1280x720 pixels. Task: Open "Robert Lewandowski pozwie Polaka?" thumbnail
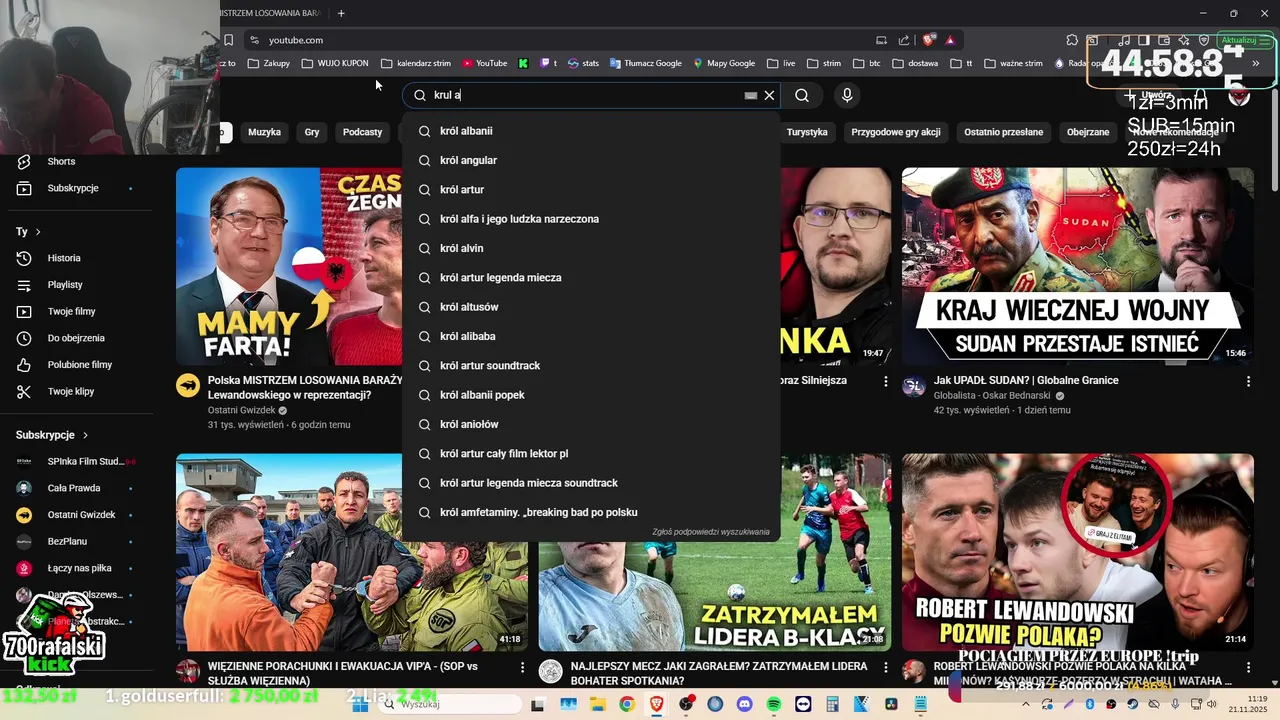click(x=1078, y=553)
